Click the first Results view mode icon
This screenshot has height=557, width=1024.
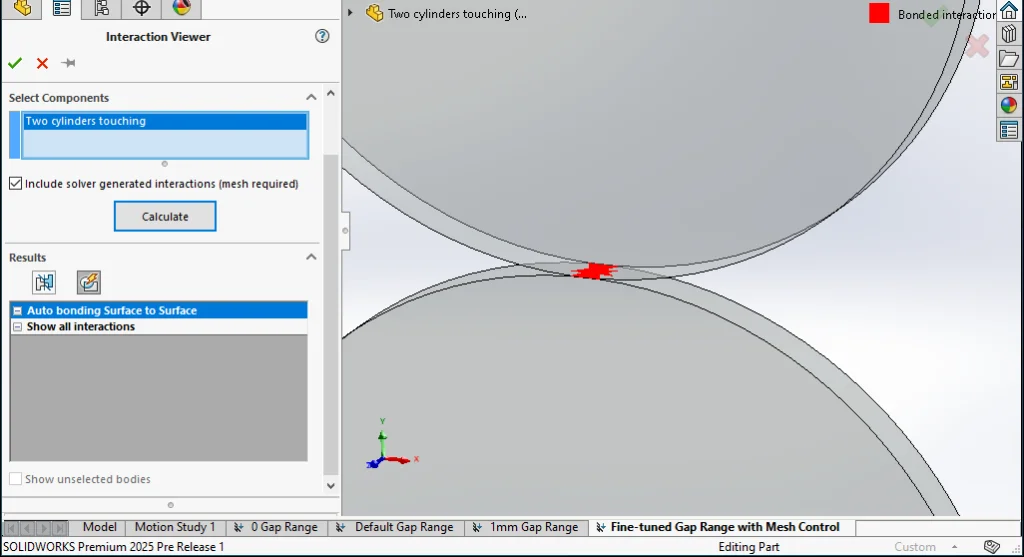coord(44,283)
